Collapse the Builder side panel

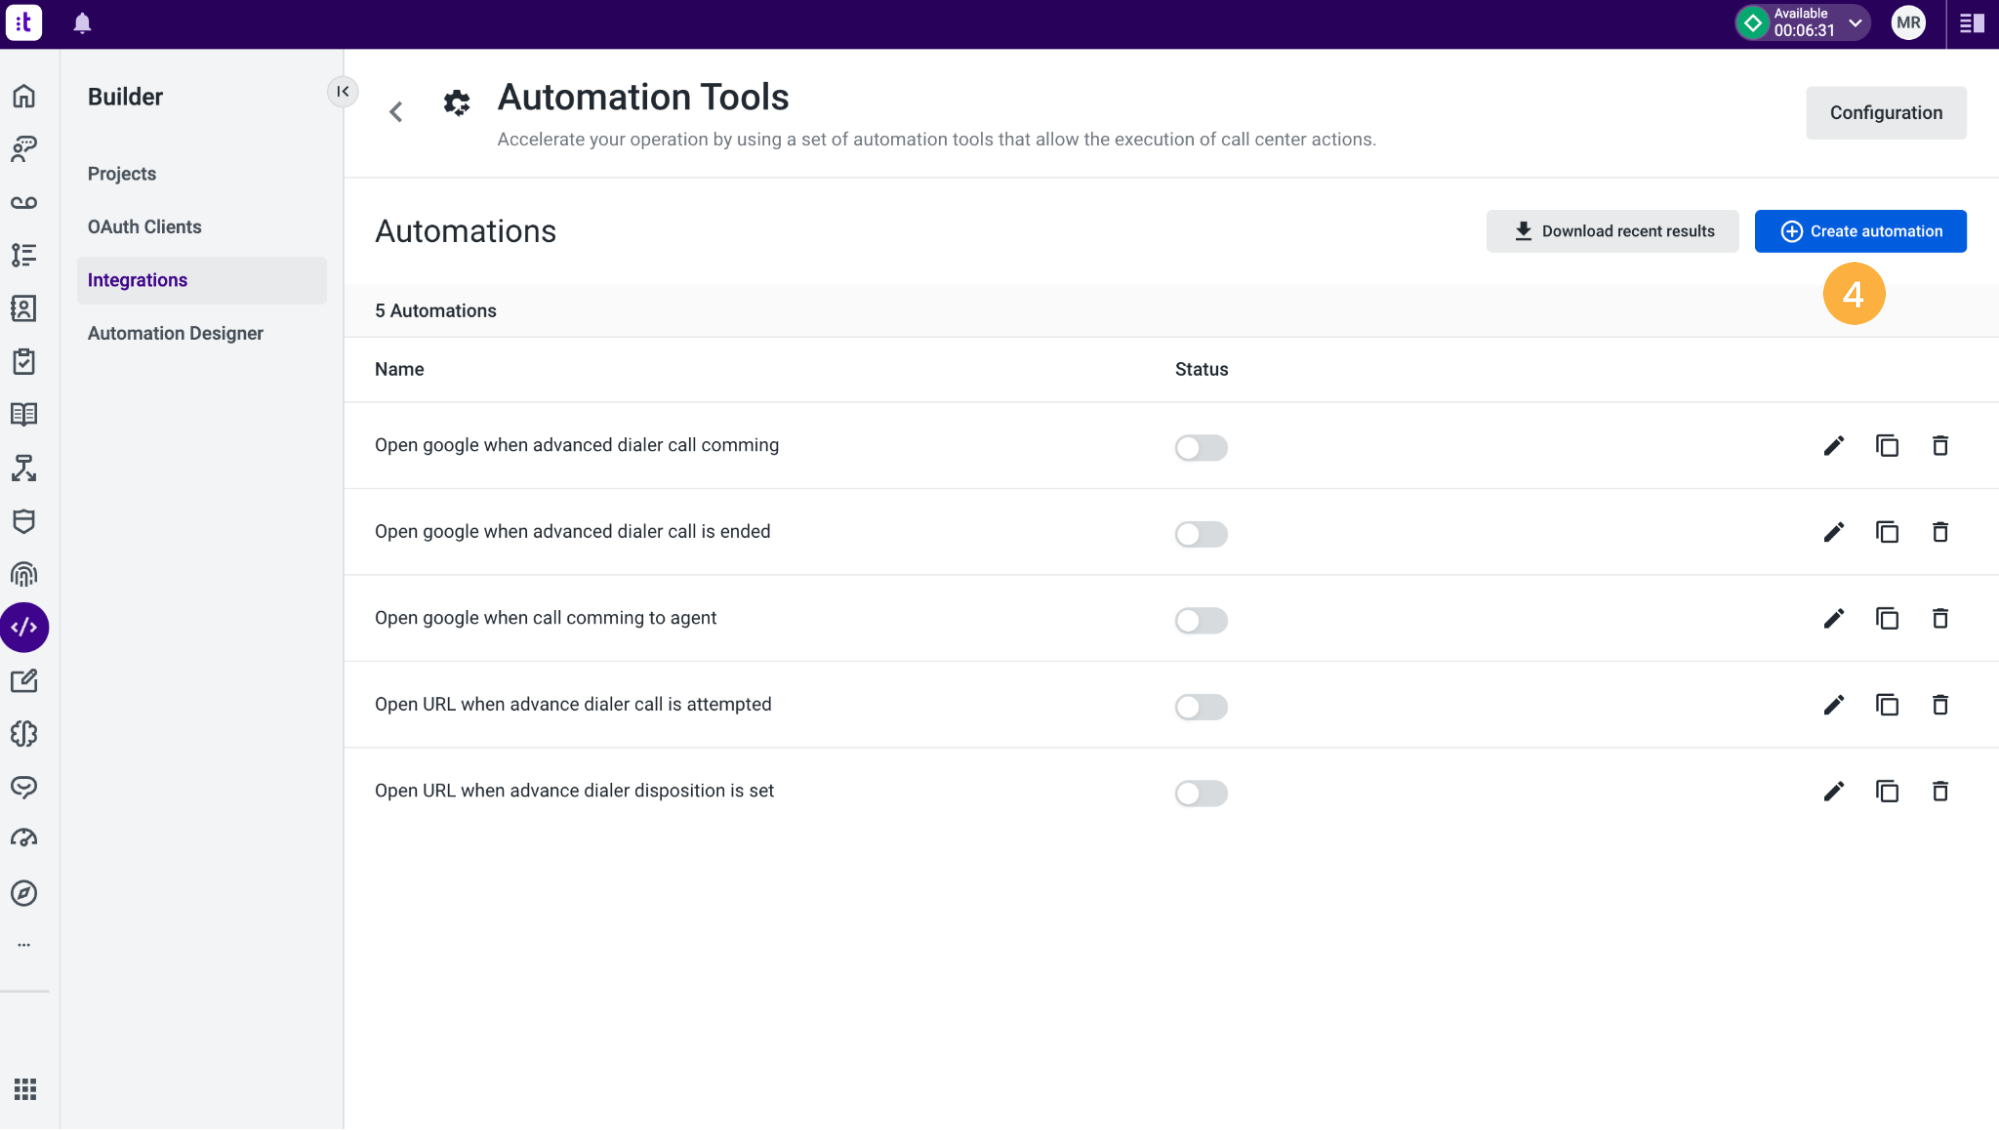(x=343, y=91)
